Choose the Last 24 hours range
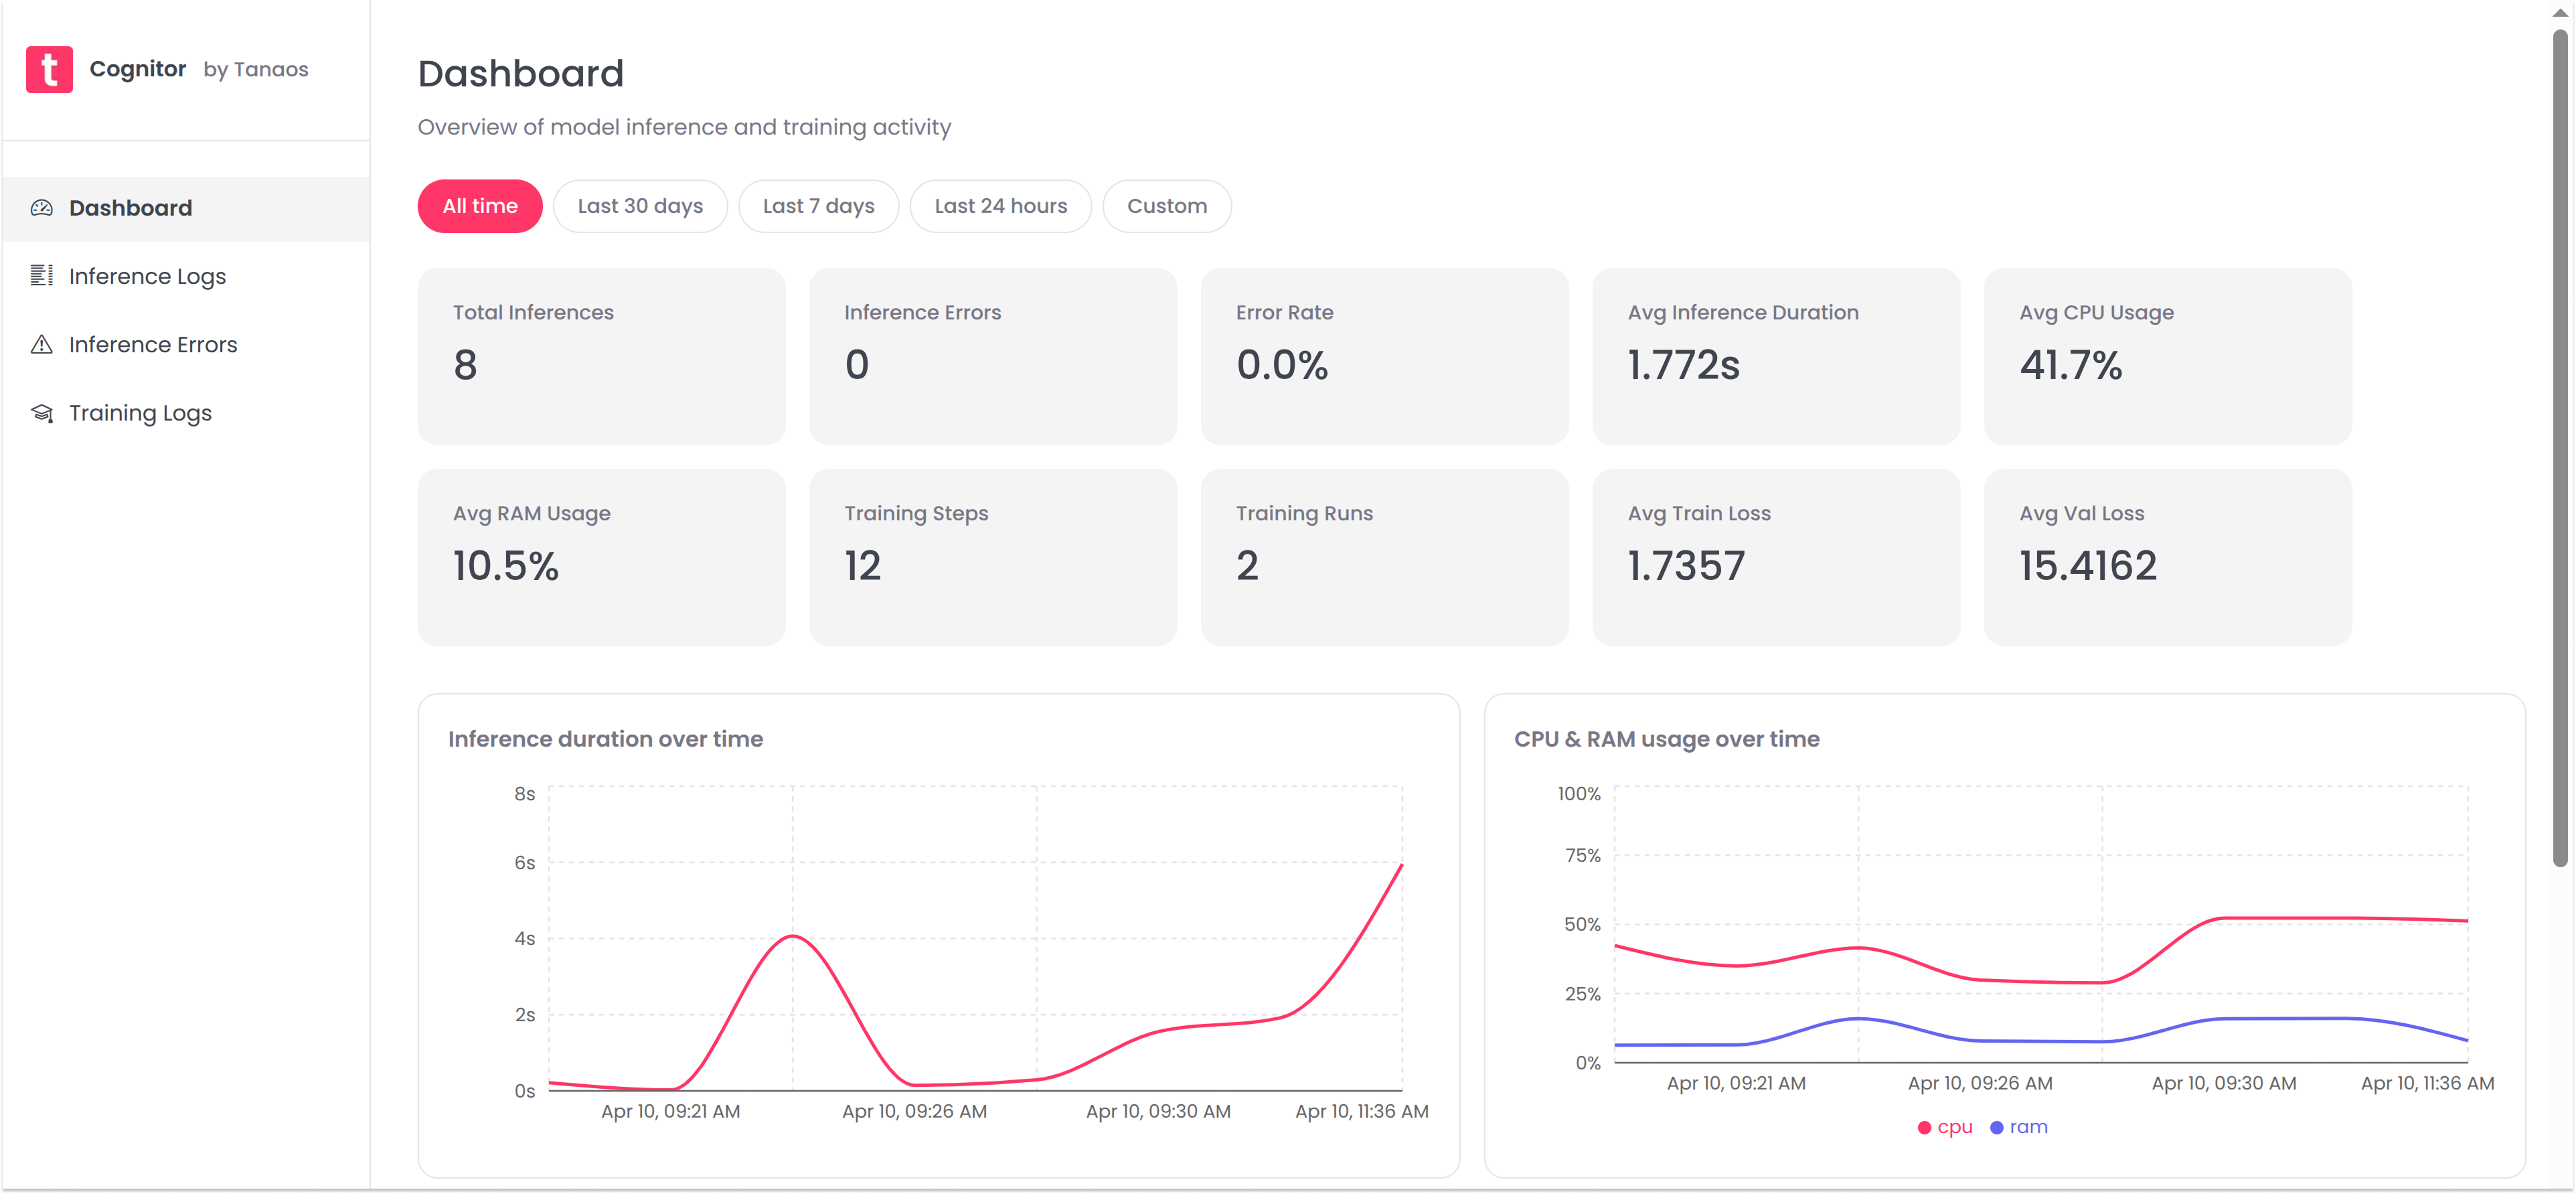This screenshot has height=1194, width=2576. [1000, 206]
